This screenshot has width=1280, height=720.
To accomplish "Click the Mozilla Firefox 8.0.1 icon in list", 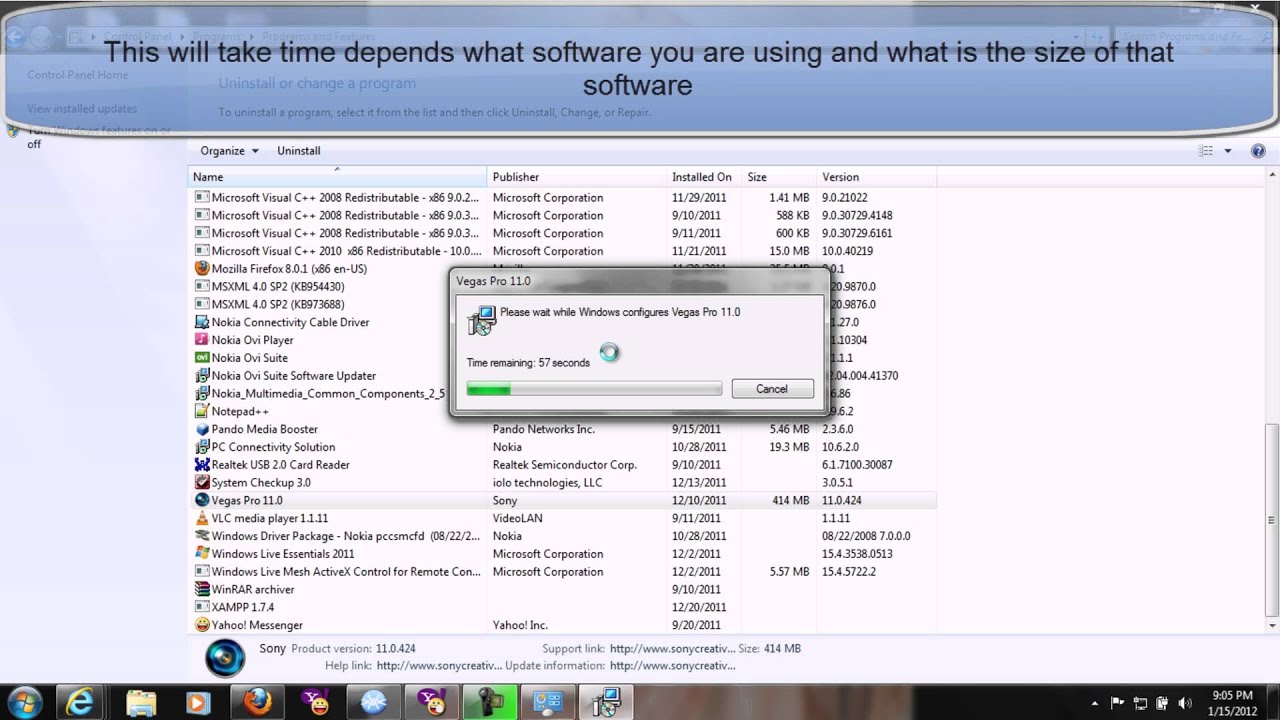I will point(202,269).
